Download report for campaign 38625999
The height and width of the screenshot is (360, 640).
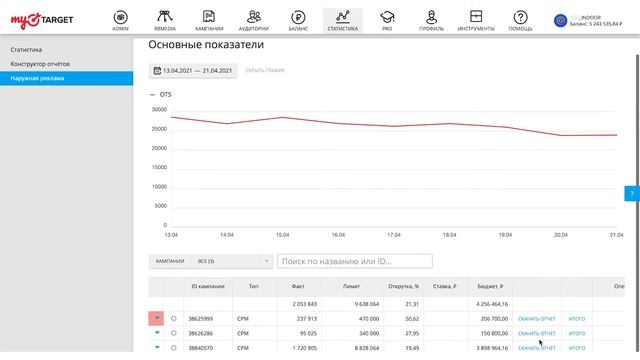point(537,319)
